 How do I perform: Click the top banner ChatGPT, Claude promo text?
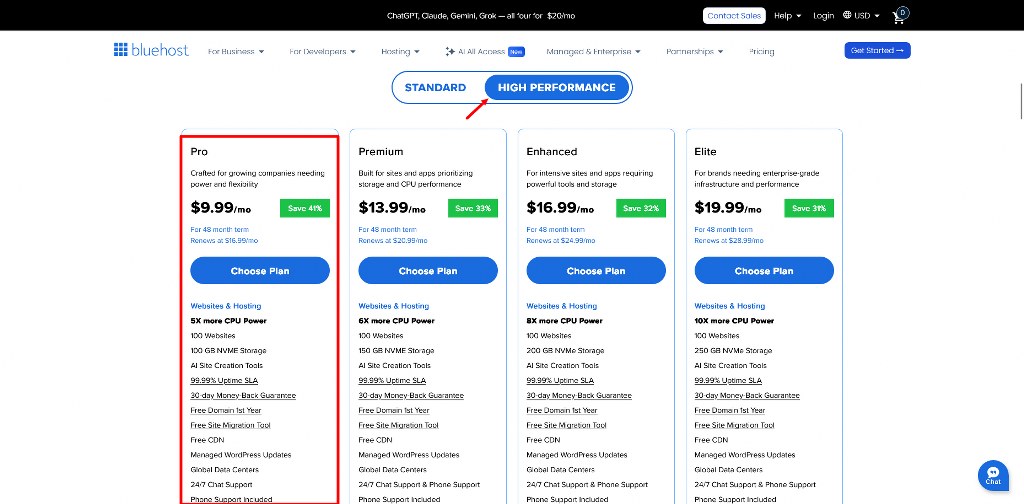481,16
